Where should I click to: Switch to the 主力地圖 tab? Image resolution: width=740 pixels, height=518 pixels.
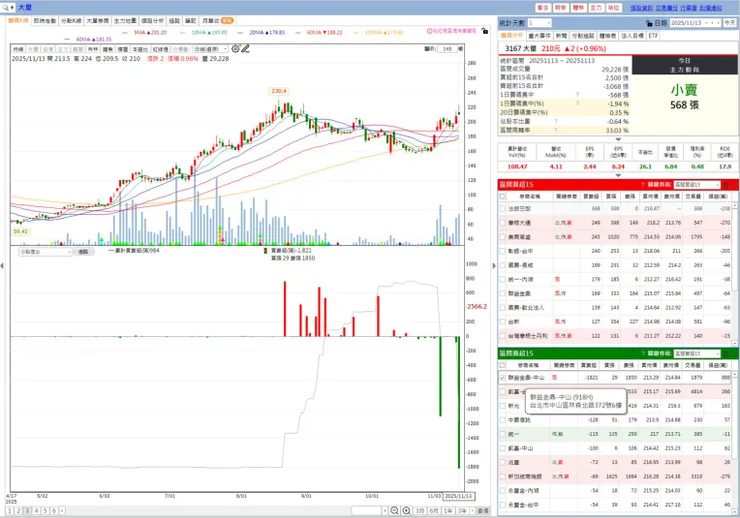click(125, 21)
